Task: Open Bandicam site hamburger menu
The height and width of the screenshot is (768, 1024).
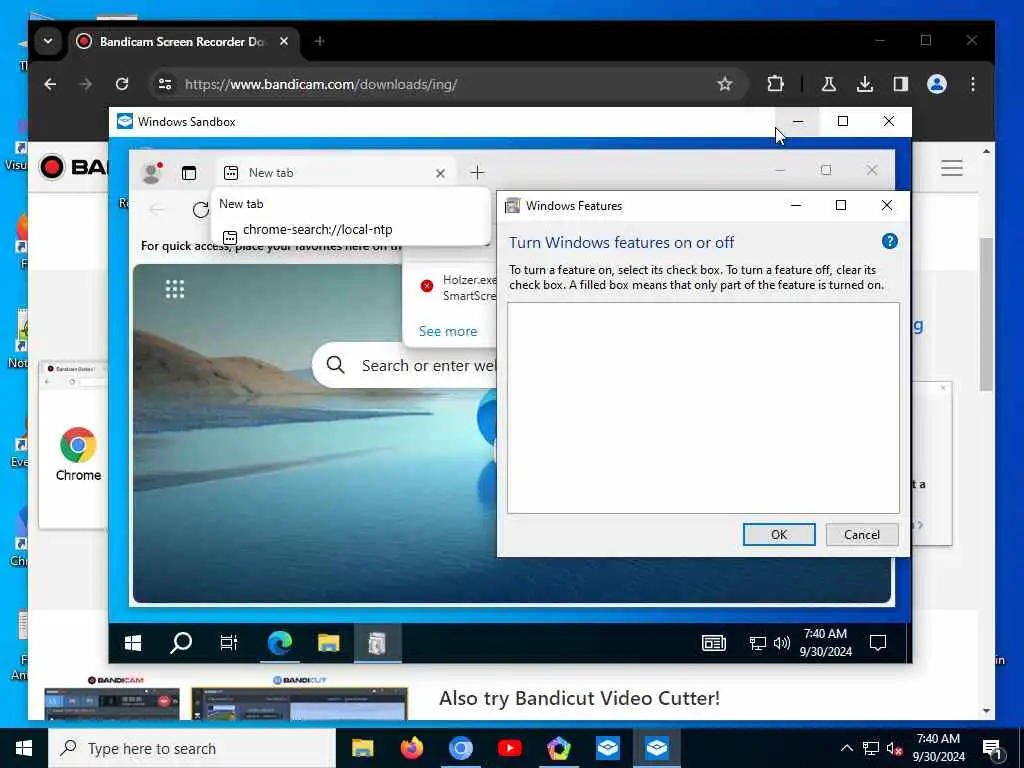Action: pos(952,168)
